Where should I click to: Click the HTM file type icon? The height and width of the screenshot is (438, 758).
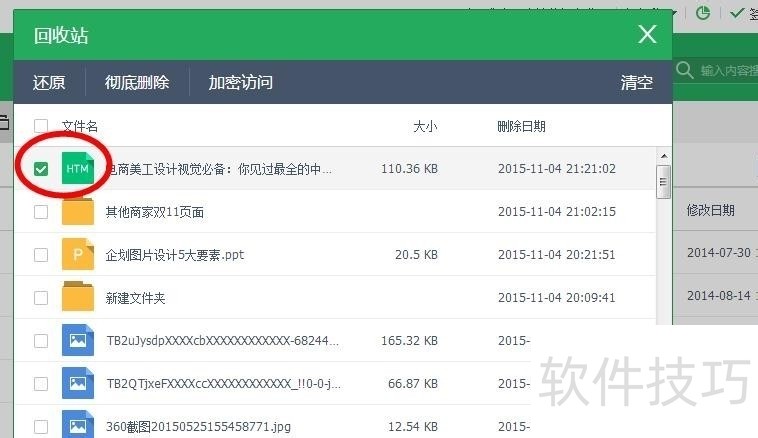click(78, 169)
